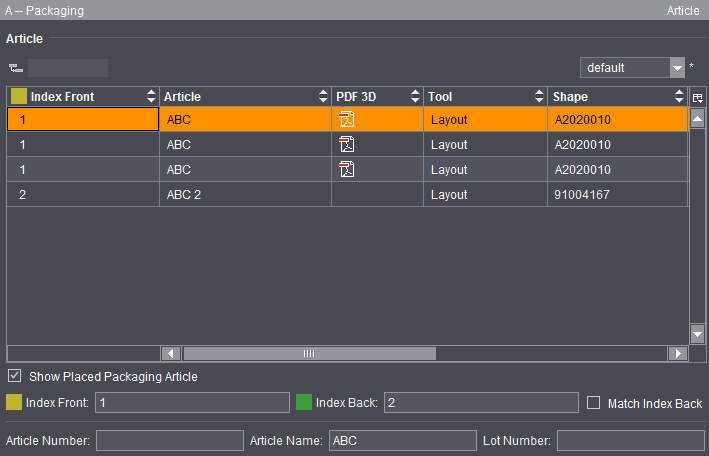Screen dimensions: 709x456
Task: Enable Match Index Back checkbox
Action: (593, 403)
